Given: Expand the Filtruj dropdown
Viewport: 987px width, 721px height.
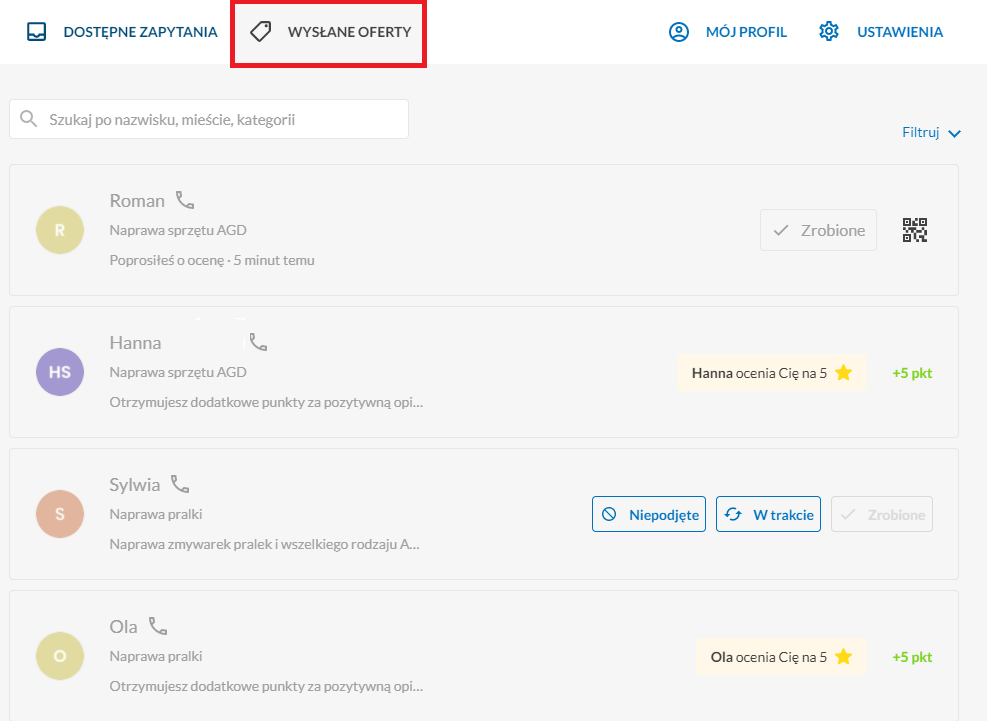Looking at the screenshot, I should click(931, 132).
